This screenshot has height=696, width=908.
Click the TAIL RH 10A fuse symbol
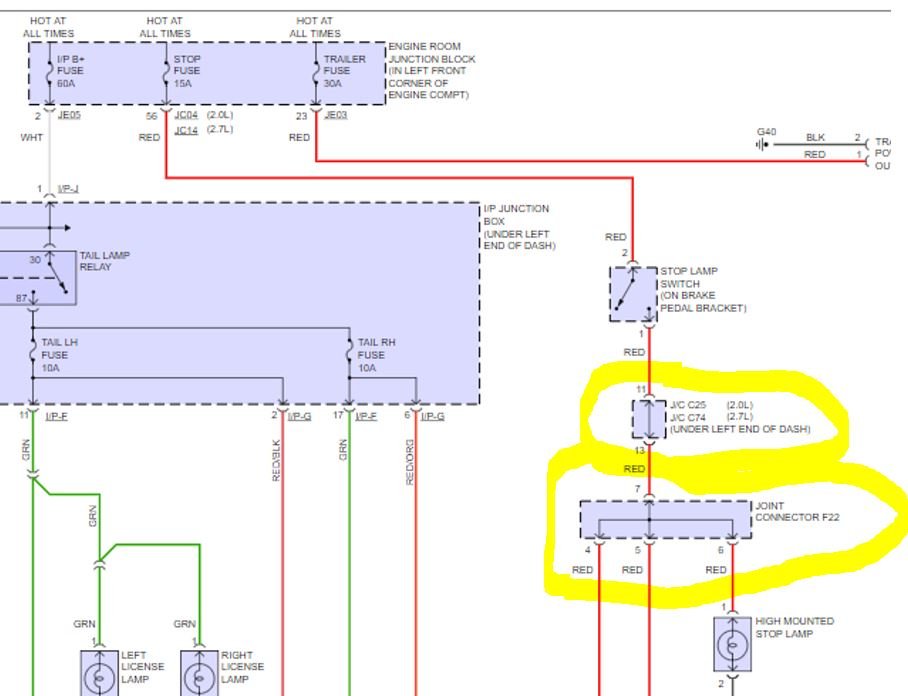pyautogui.click(x=350, y=355)
